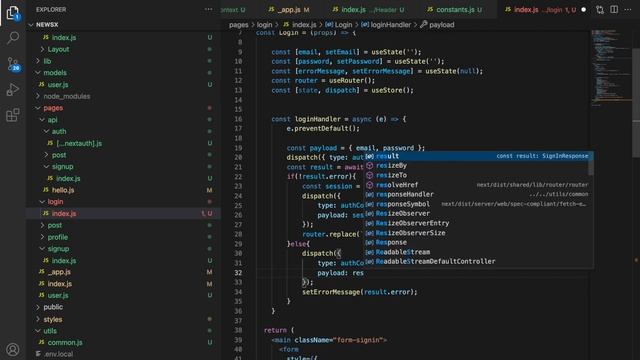Open the Run and Debug view
Image resolution: width=640 pixels, height=360 pixels.
pos(13,89)
